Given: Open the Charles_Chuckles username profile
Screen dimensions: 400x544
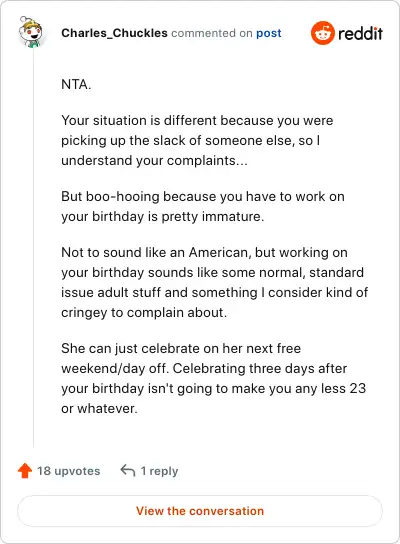Looking at the screenshot, I should click(x=114, y=33).
